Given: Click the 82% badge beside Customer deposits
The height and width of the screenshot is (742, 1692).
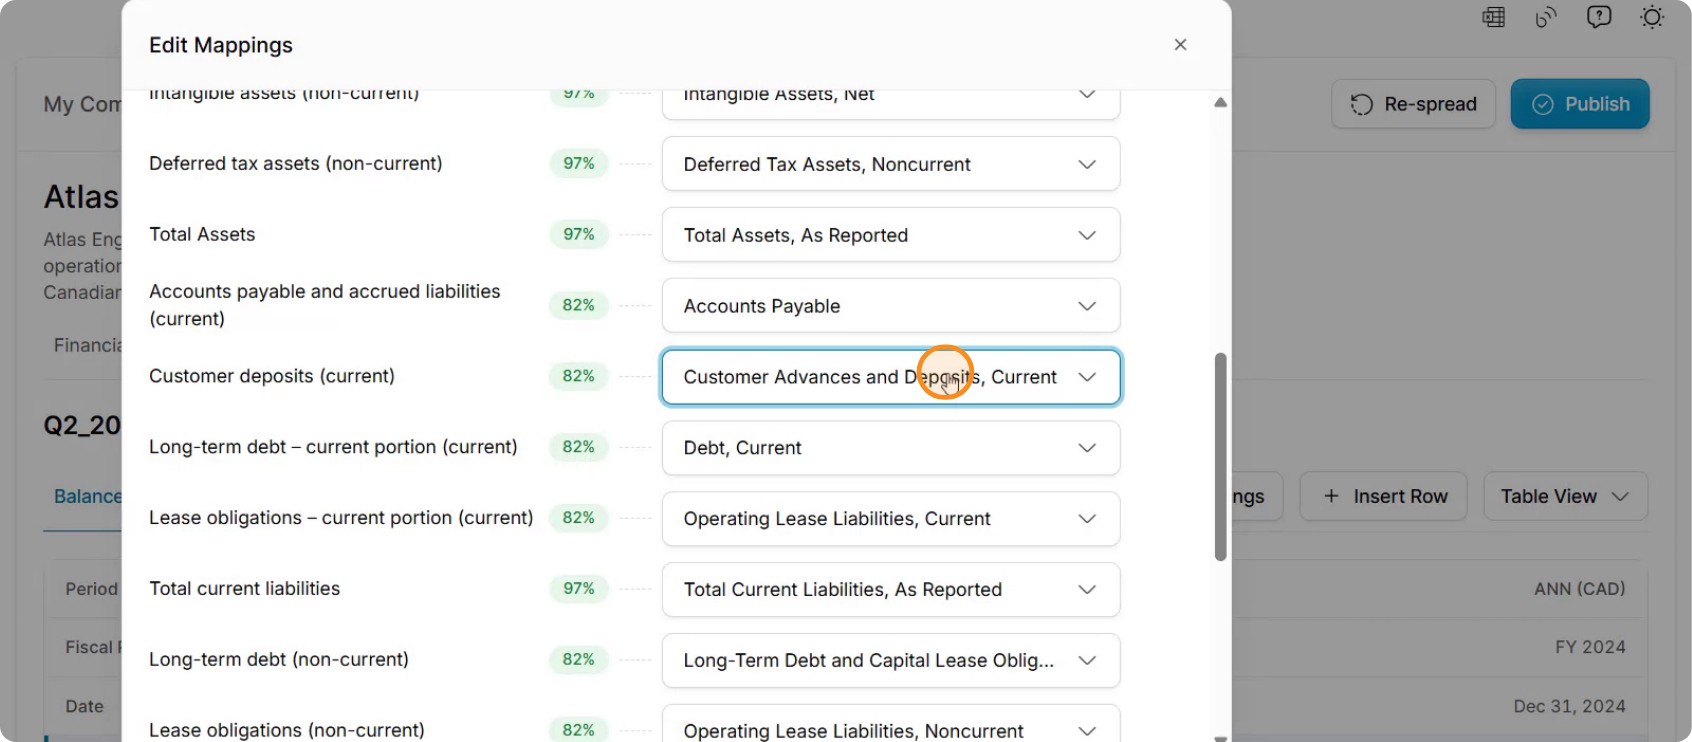Looking at the screenshot, I should click(x=579, y=376).
